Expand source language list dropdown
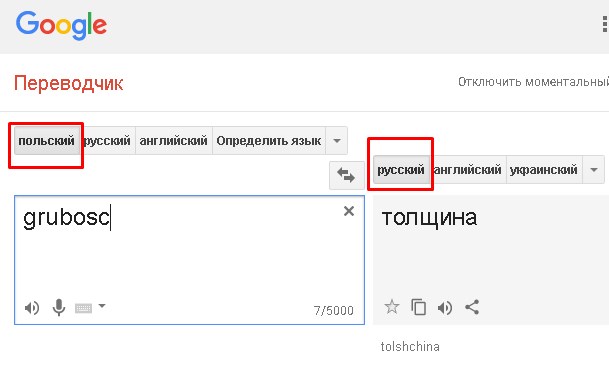The height and width of the screenshot is (377, 609). coord(337,141)
